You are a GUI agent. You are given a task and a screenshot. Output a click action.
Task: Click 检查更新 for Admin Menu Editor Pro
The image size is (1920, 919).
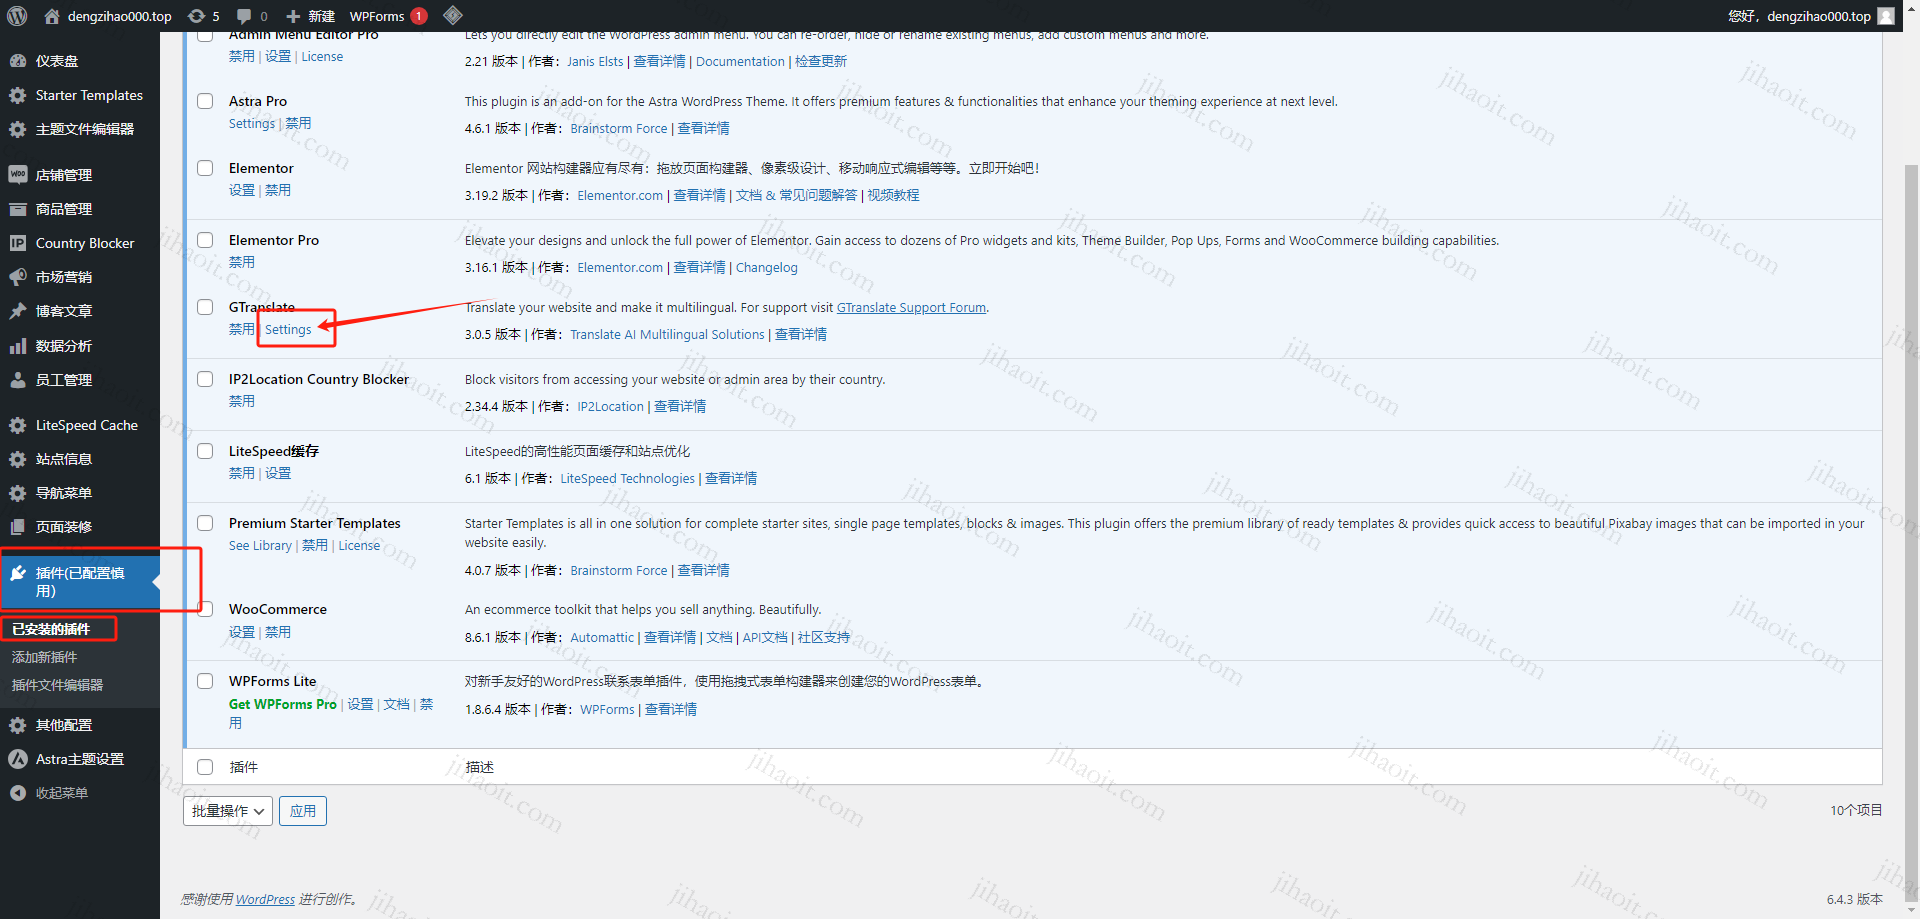click(821, 61)
